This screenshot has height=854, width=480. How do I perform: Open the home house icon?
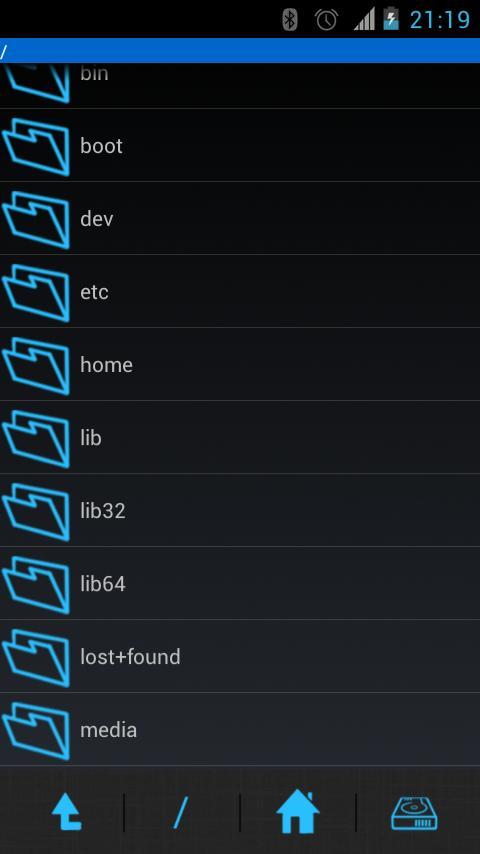coord(297,812)
